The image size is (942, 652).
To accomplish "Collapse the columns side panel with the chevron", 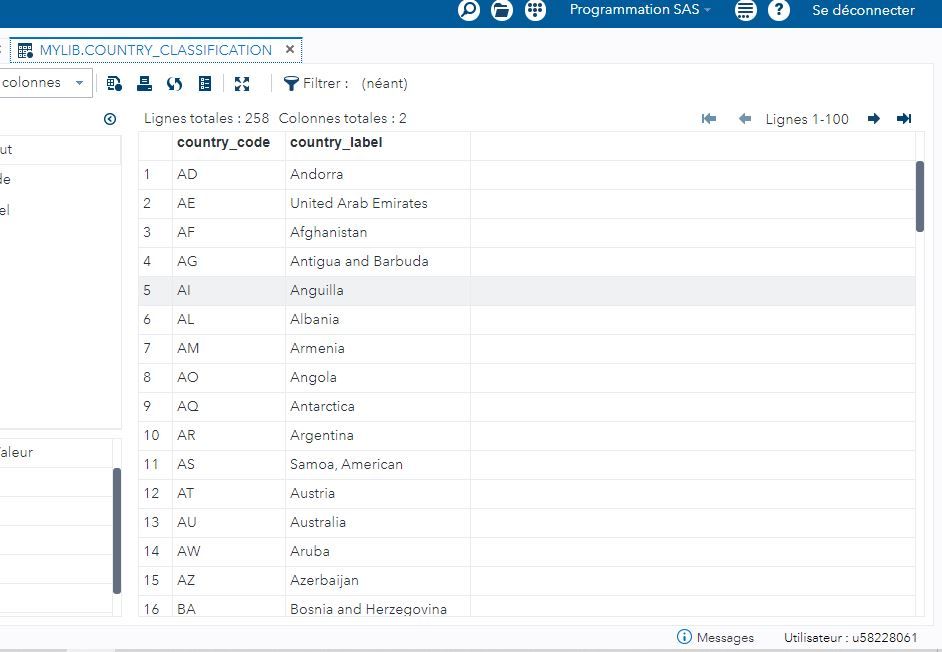I will [110, 119].
